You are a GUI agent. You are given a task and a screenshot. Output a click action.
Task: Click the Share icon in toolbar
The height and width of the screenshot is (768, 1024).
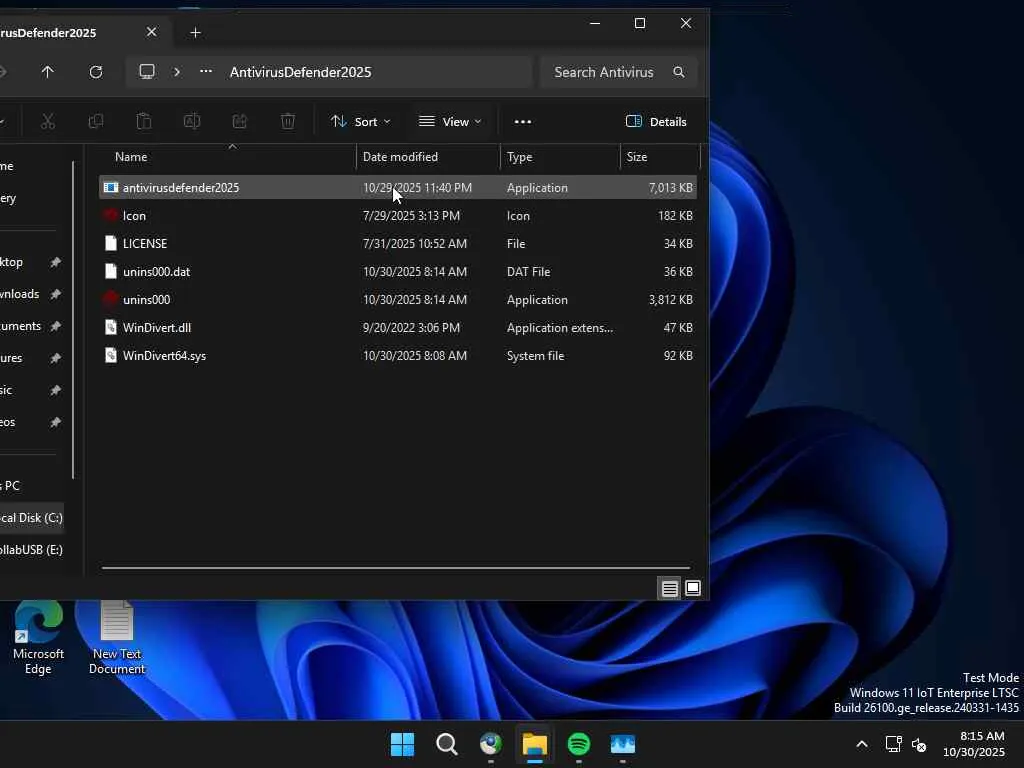click(240, 121)
